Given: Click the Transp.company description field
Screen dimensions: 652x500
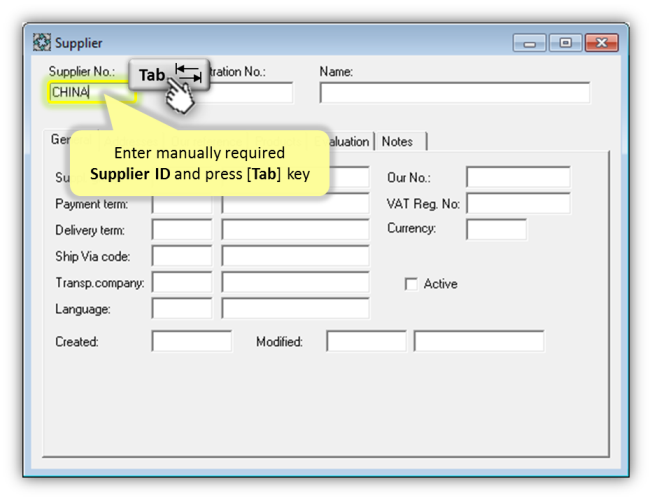Looking at the screenshot, I should [x=295, y=282].
